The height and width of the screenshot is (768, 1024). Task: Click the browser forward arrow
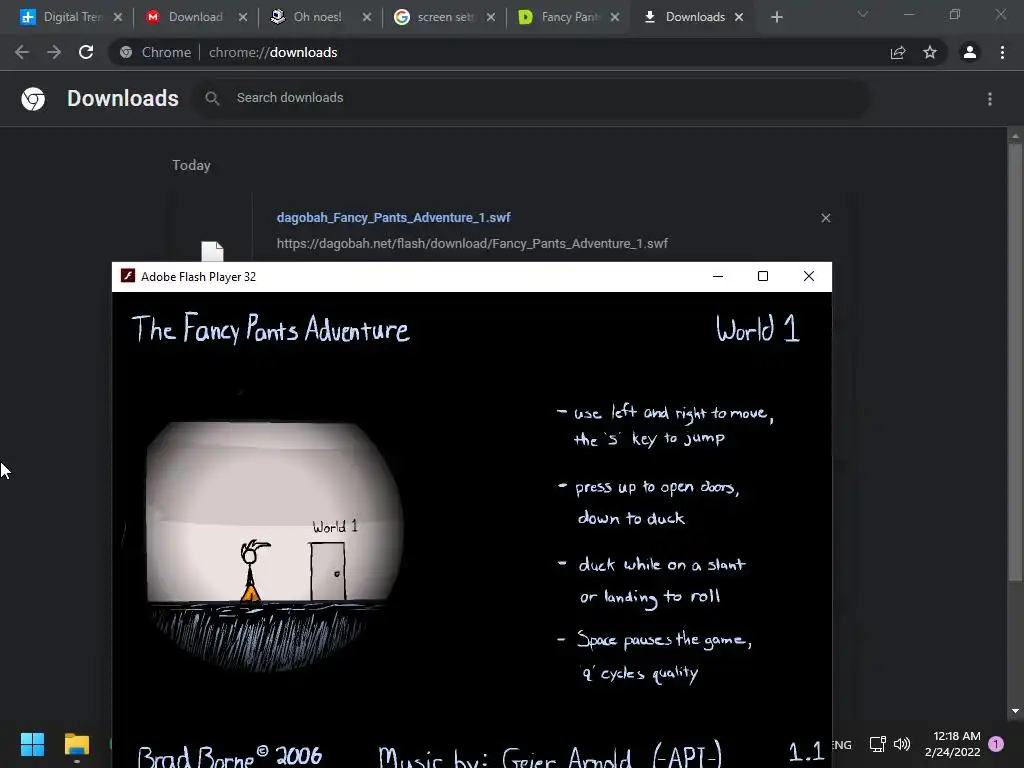coord(54,52)
